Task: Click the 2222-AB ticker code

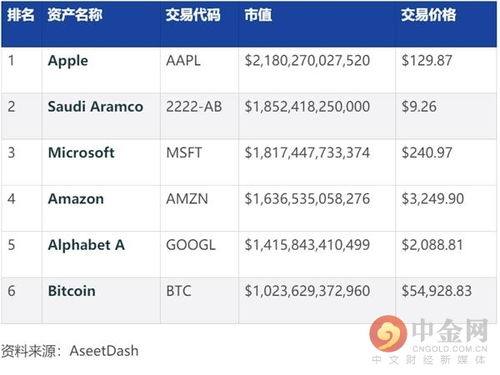Action: pos(194,107)
